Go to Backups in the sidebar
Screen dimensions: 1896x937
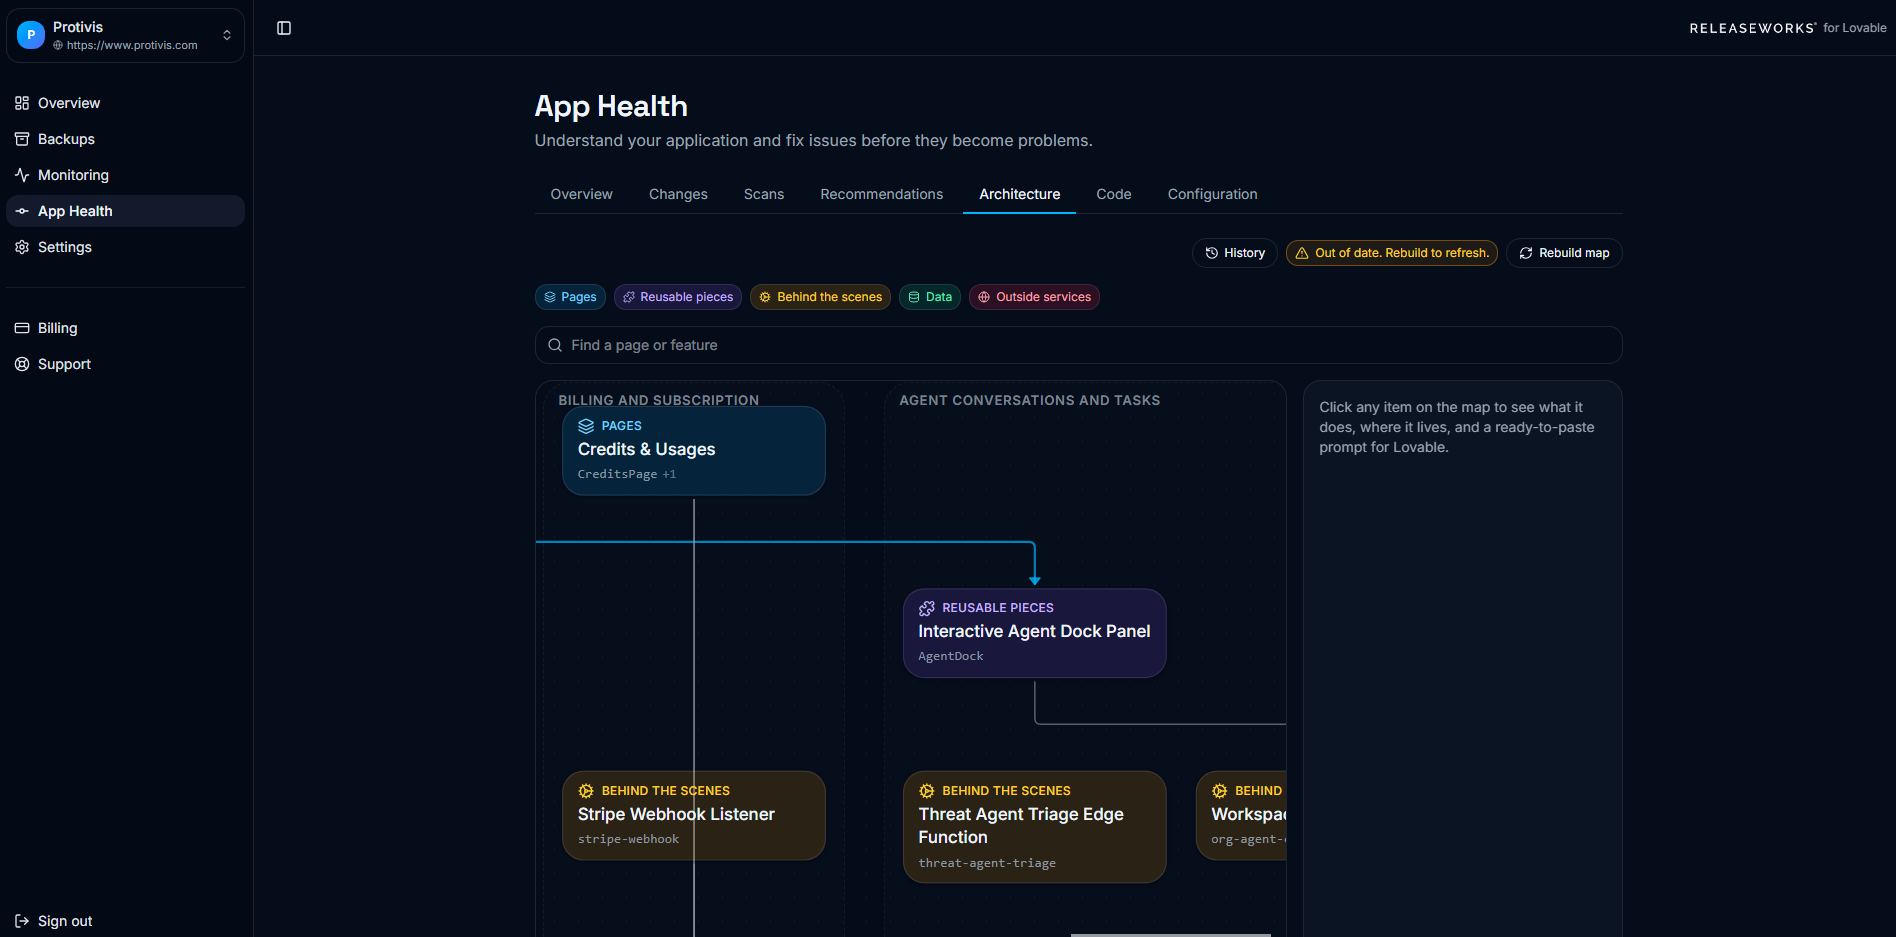(125, 139)
